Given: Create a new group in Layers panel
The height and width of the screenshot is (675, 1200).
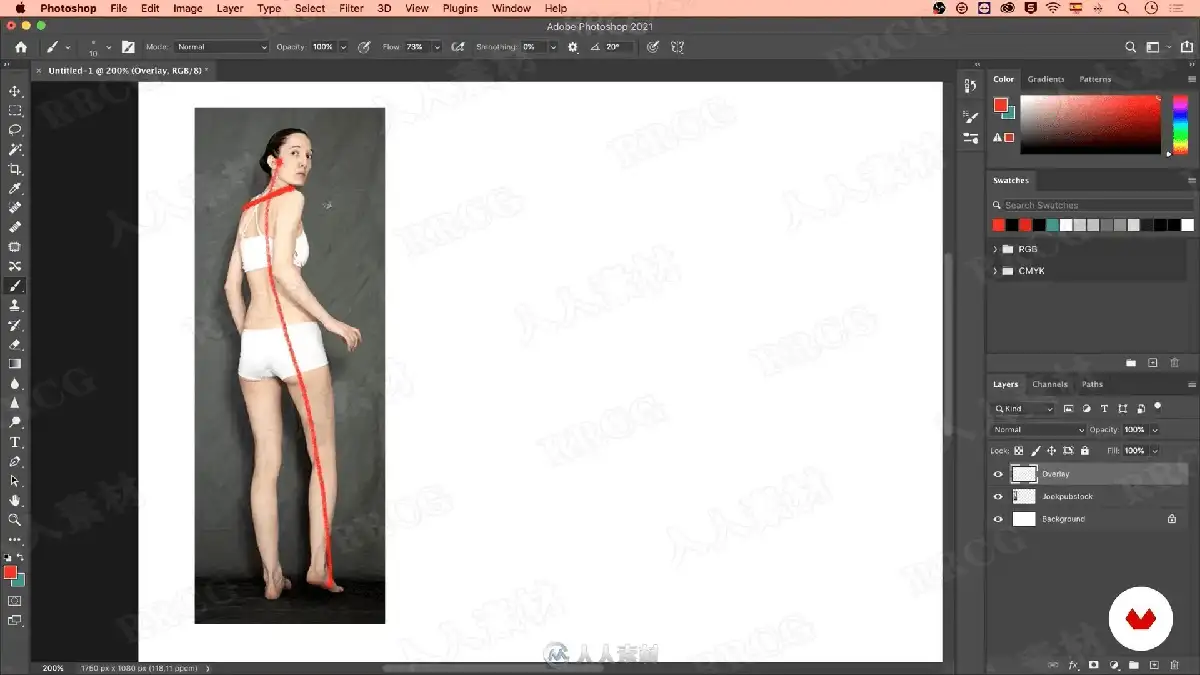Looking at the screenshot, I should point(1134,664).
